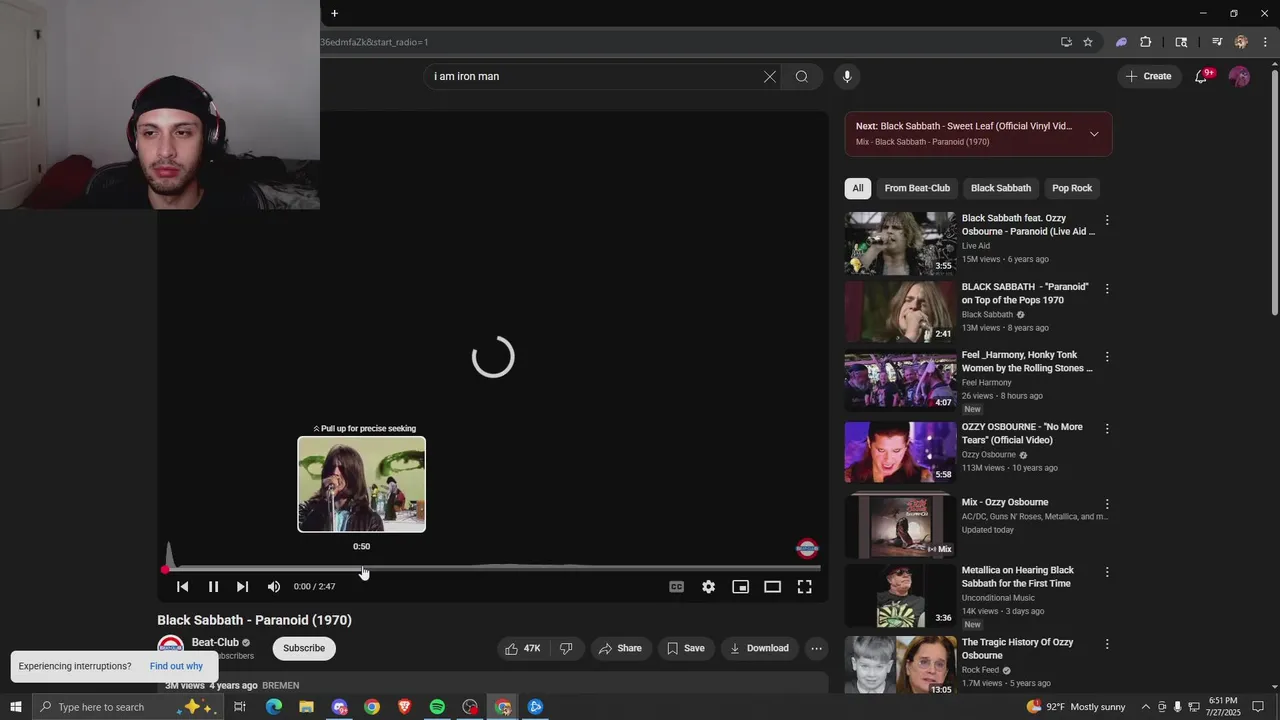The image size is (1280, 720).
Task: Toggle theater mode view
Action: coord(772,587)
